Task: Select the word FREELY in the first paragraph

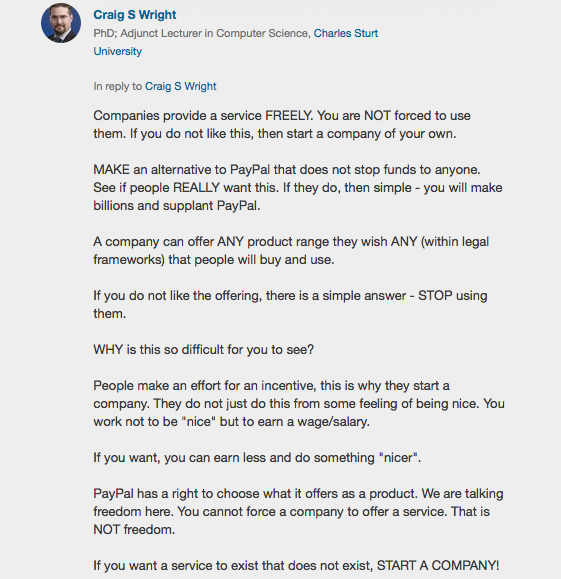Action: tap(289, 116)
